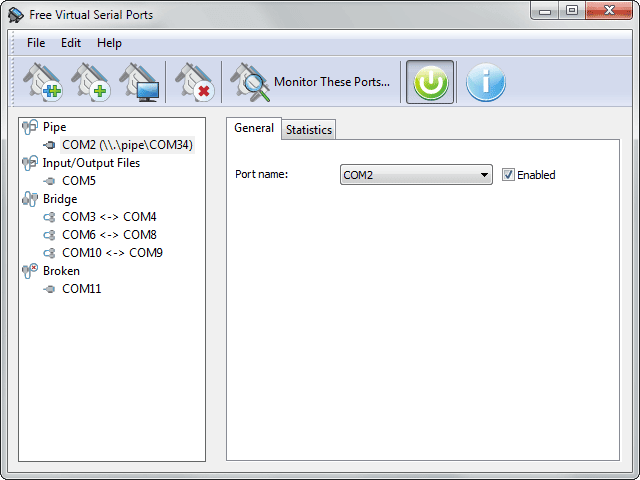Click the bridge icon beside COM10 <-> COM9
This screenshot has width=640, height=480.
click(49, 253)
